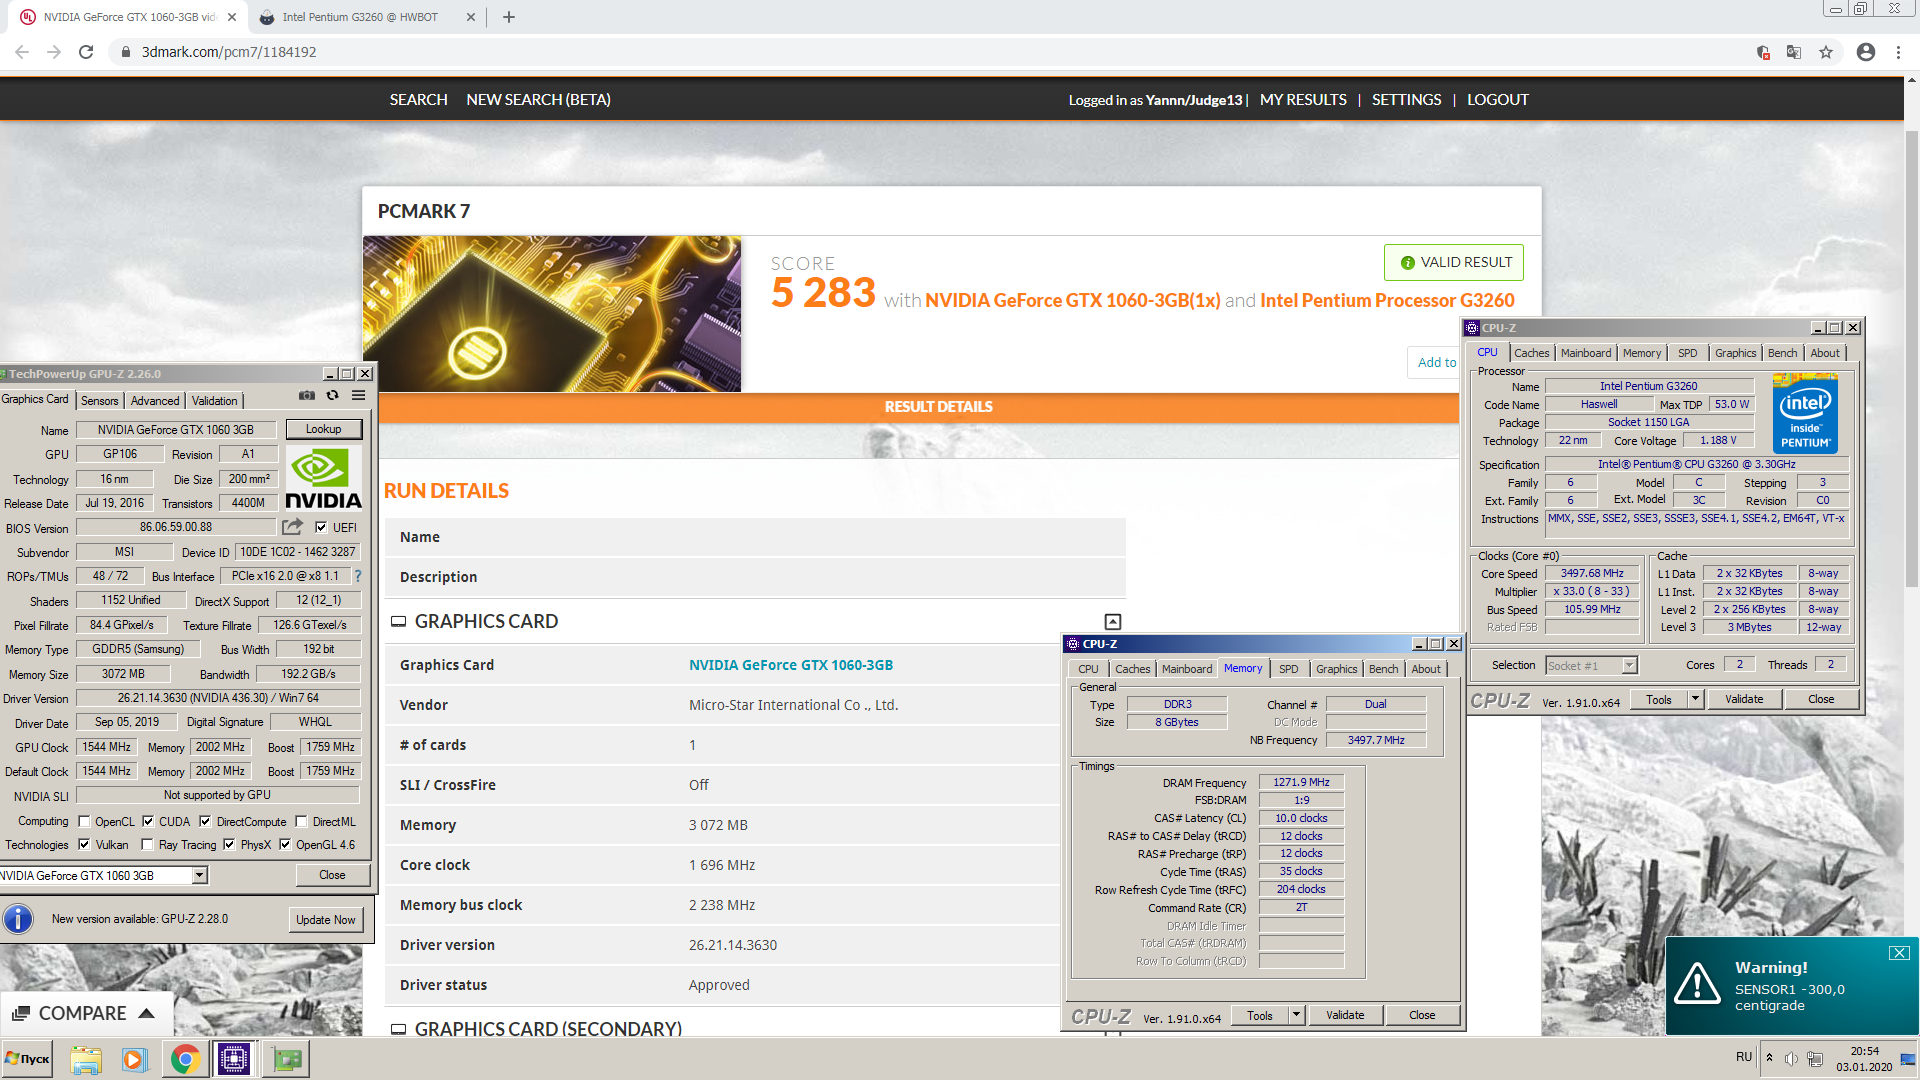1920x1080 pixels.
Task: Click the NVIDIA logo in GPU-Z
Action: click(323, 478)
